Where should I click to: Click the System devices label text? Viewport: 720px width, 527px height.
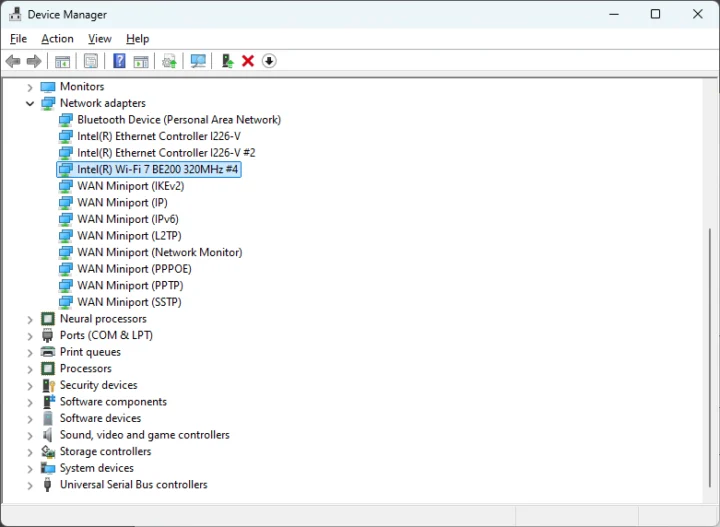coord(97,468)
